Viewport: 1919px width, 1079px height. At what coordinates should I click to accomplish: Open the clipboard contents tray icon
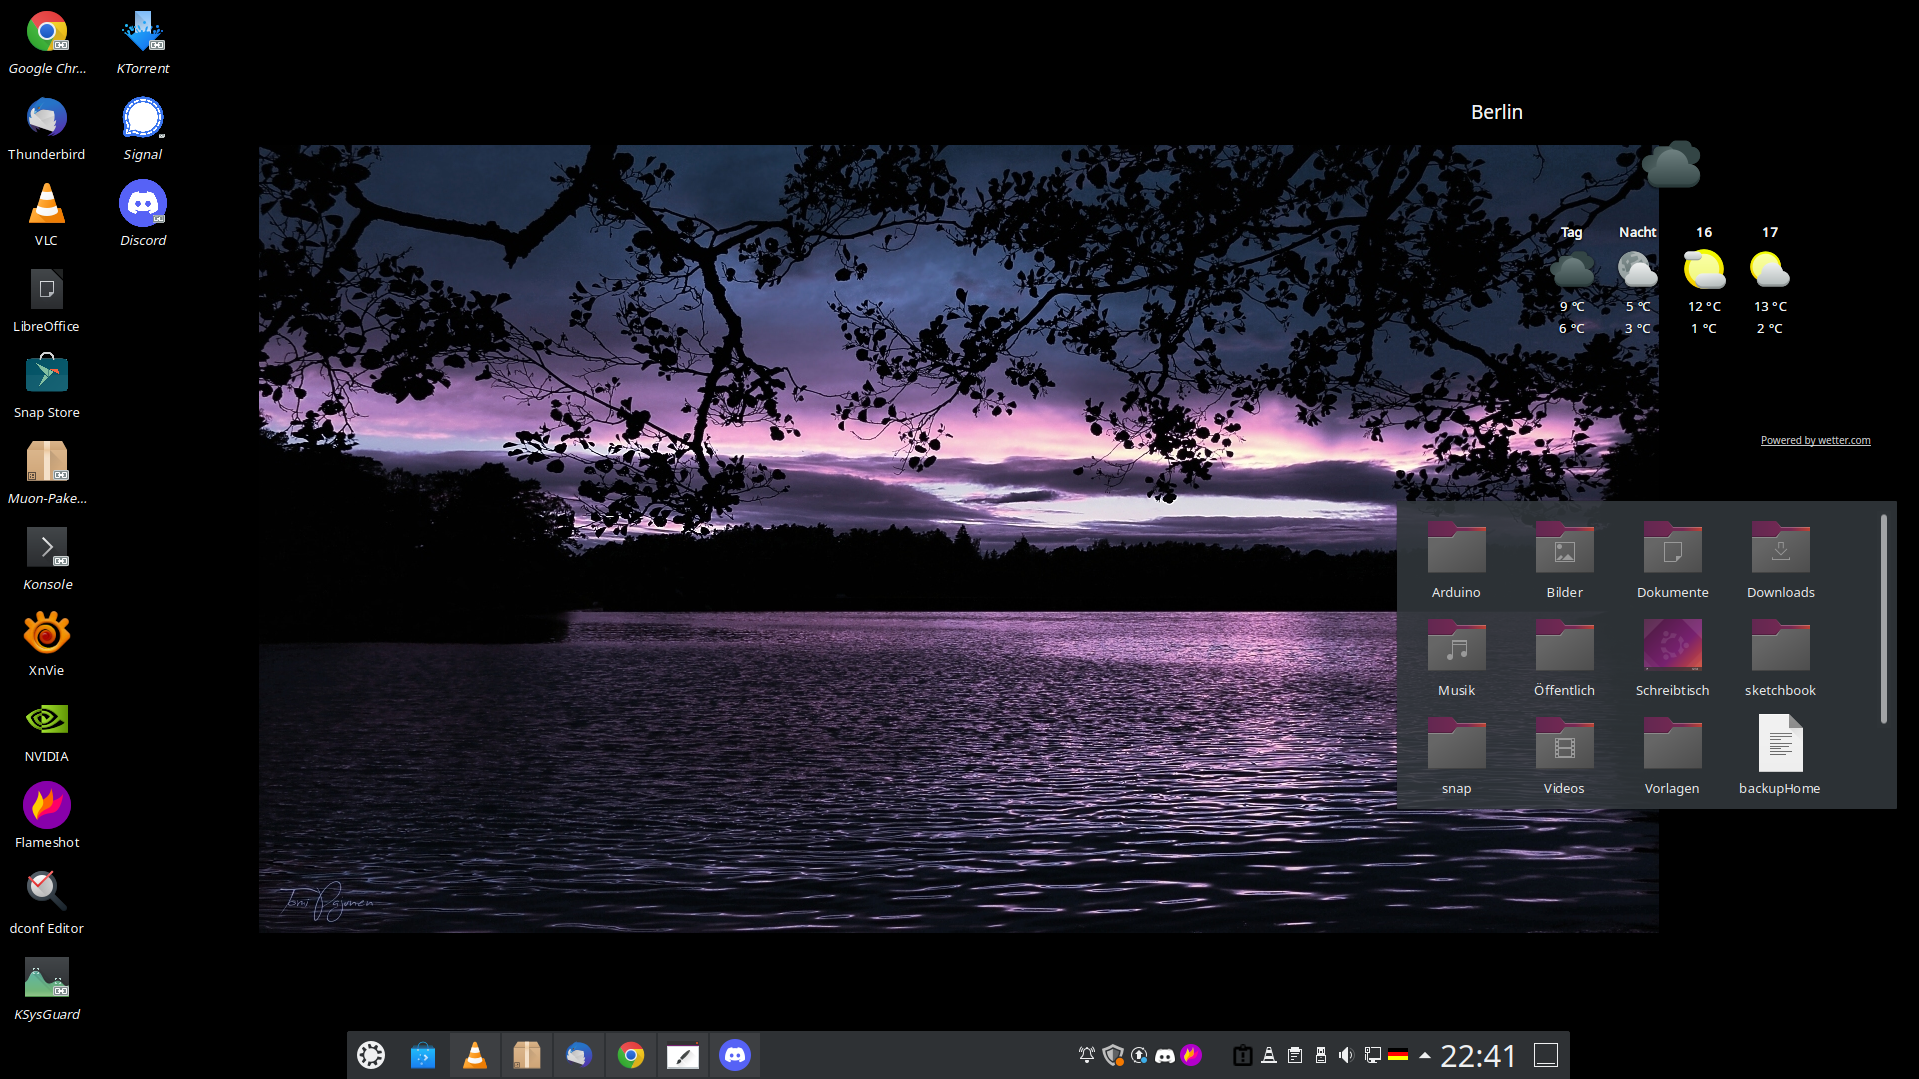pyautogui.click(x=1295, y=1055)
